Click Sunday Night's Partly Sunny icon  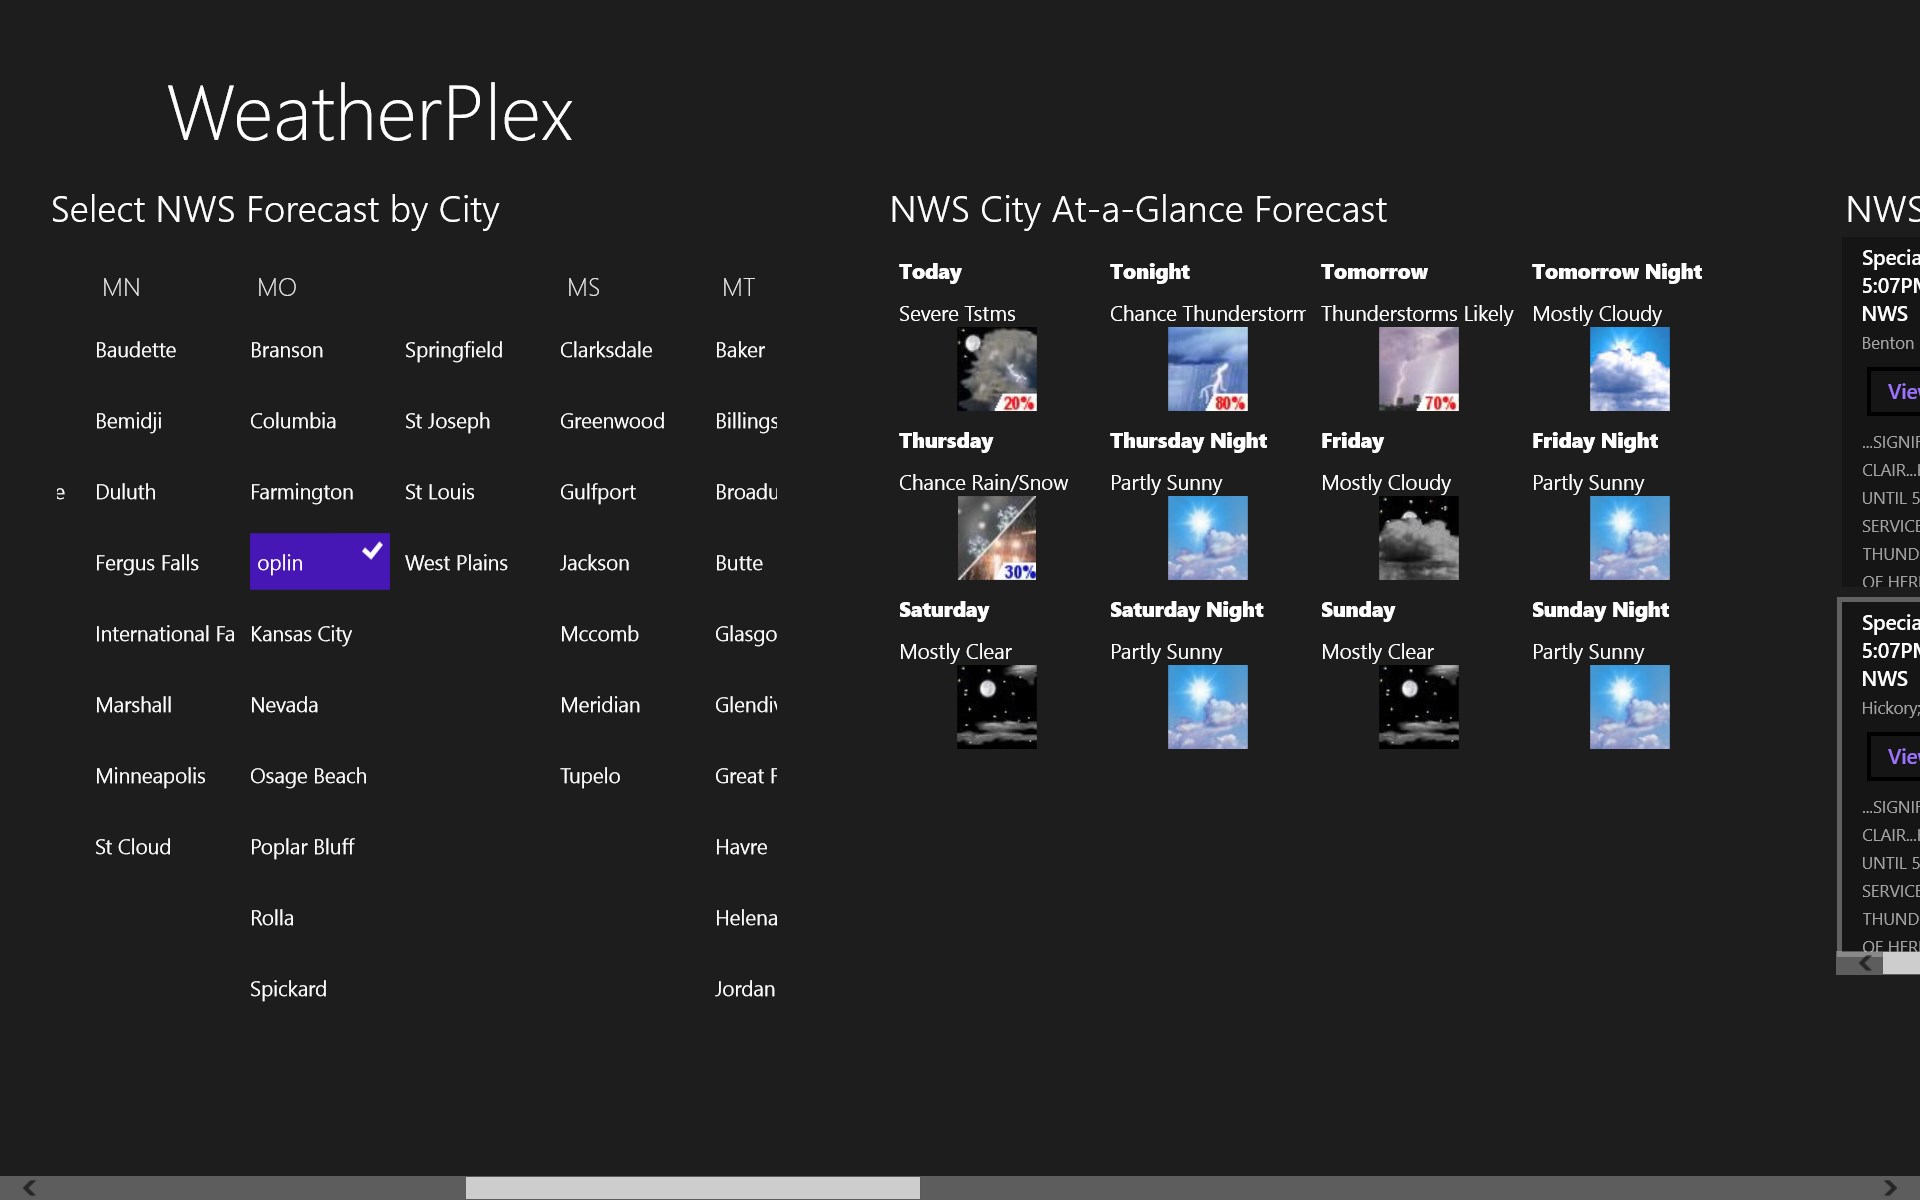point(1629,708)
